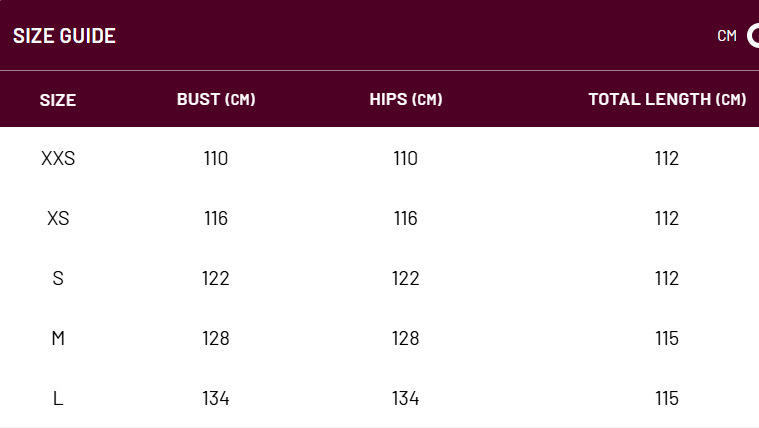Select the HIPS (CM) column header
759x428 pixels.
coord(406,99)
